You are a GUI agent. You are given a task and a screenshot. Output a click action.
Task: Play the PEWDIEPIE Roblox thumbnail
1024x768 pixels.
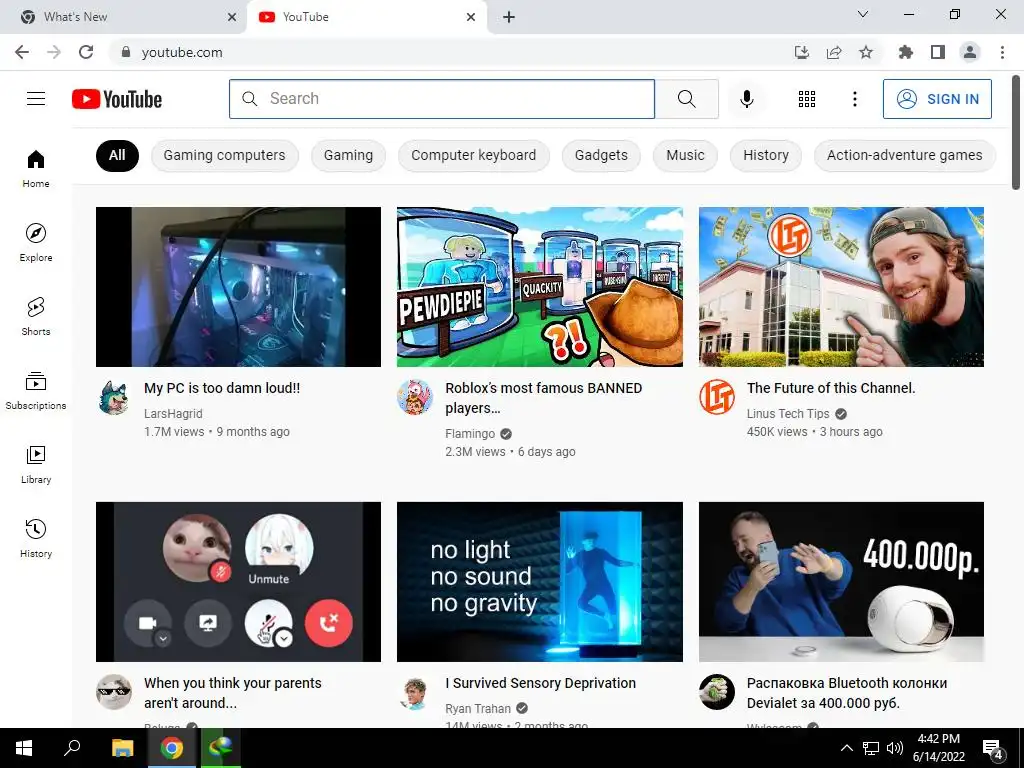[x=540, y=287]
